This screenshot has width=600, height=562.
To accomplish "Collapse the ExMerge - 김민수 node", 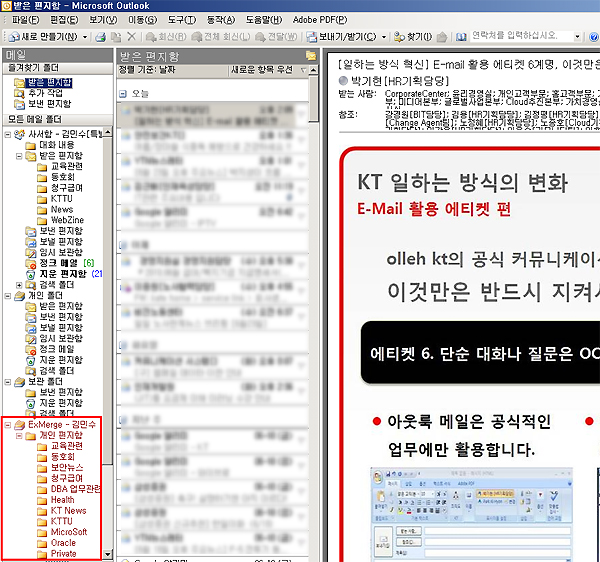I will 8,425.
